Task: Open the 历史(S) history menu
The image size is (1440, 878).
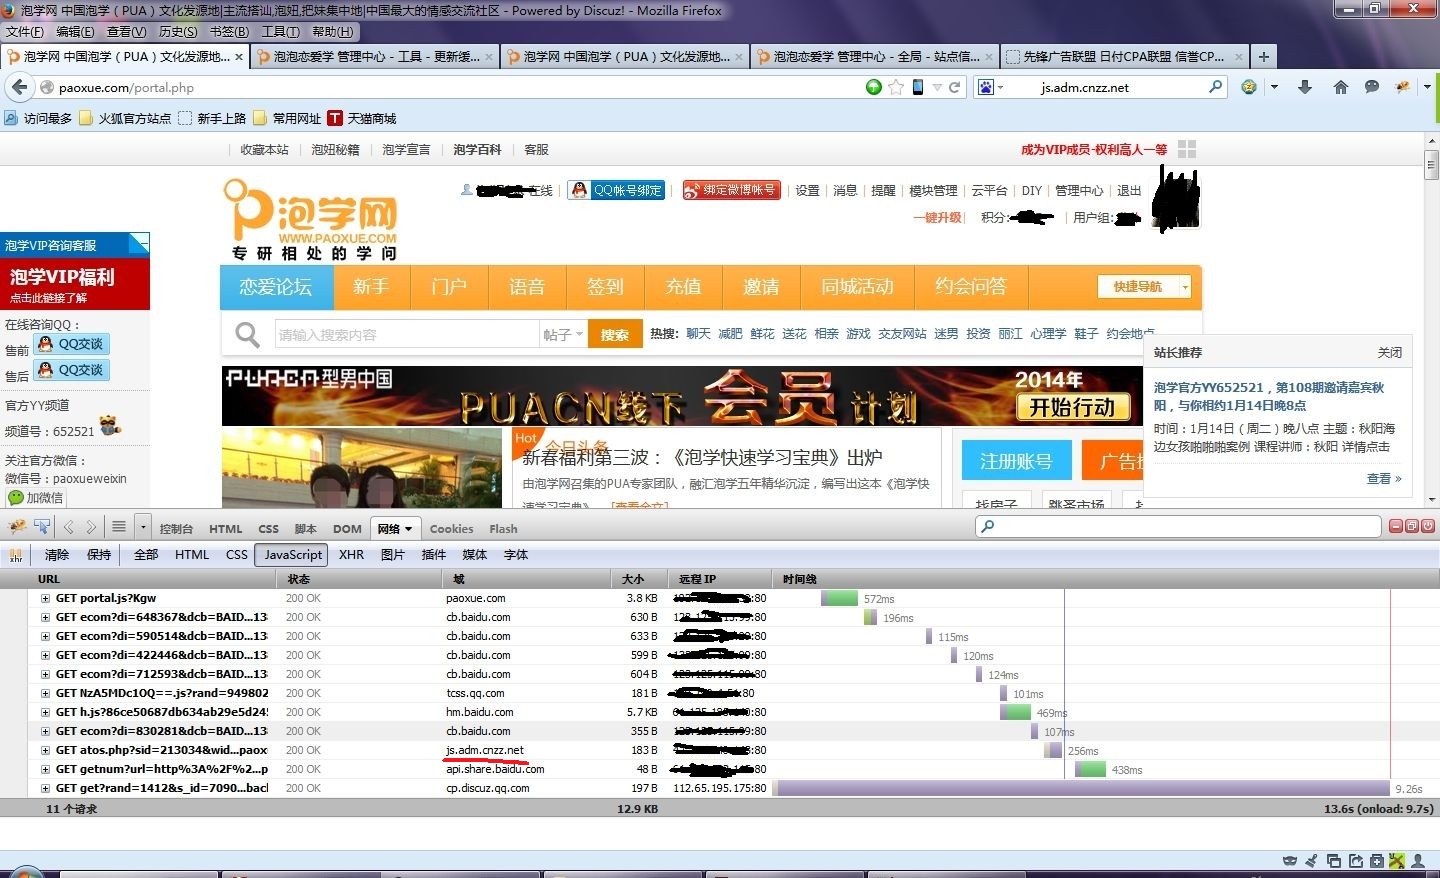Action: [178, 32]
